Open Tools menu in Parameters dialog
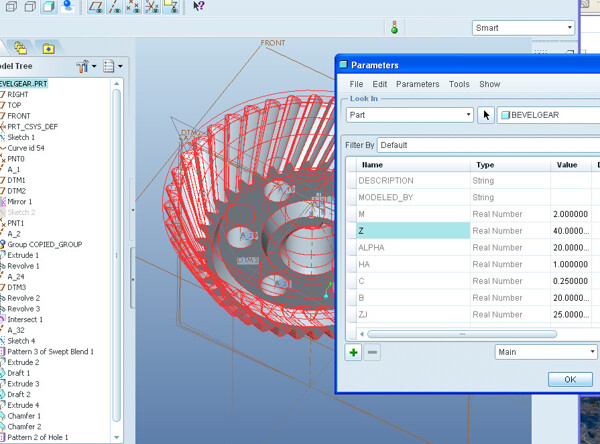The width and height of the screenshot is (600, 444). pos(459,84)
